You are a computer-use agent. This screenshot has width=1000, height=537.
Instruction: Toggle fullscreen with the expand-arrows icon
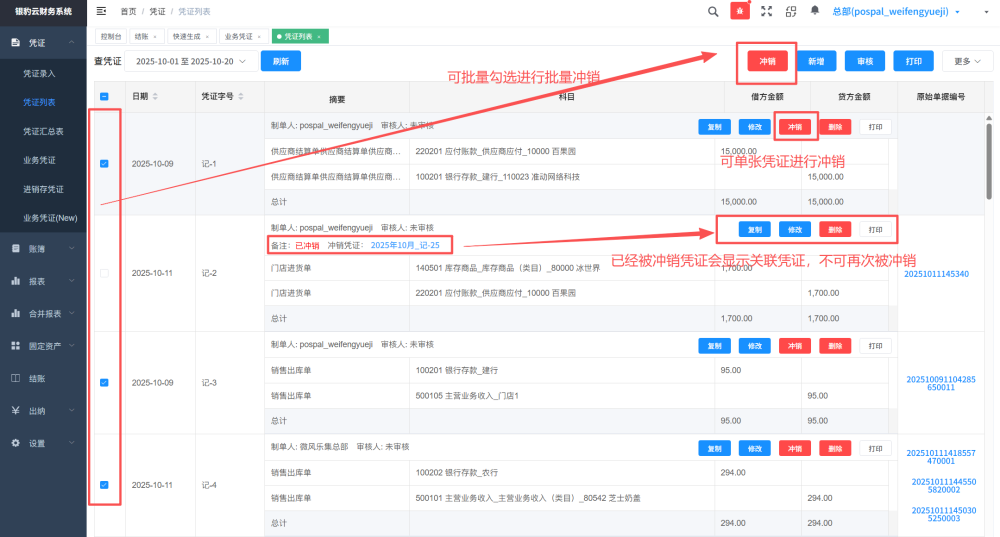pyautogui.click(x=767, y=11)
